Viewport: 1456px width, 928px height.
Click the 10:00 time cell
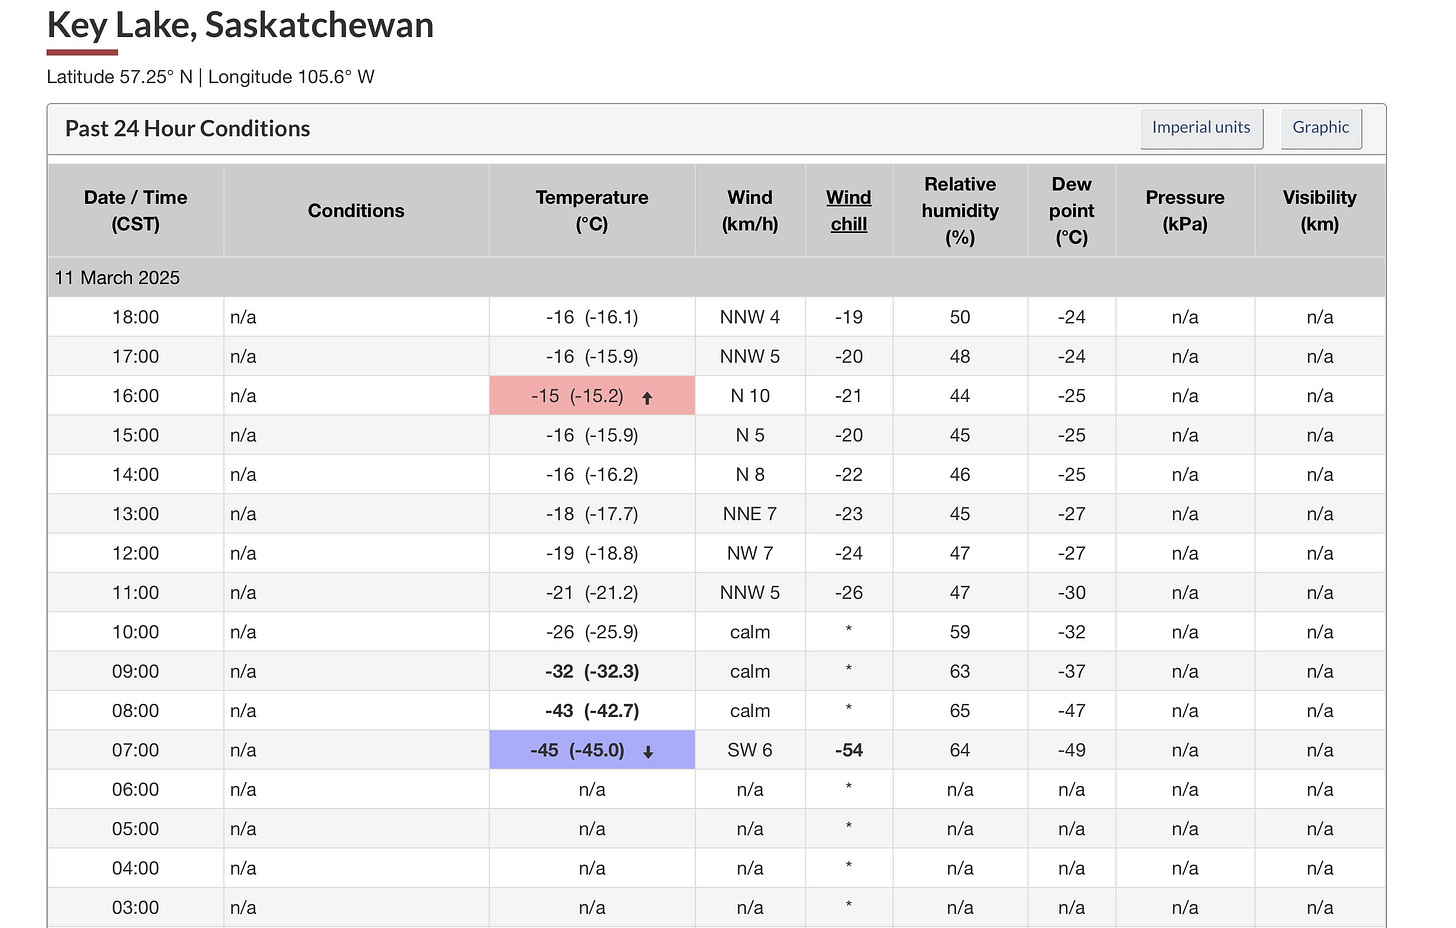(136, 632)
